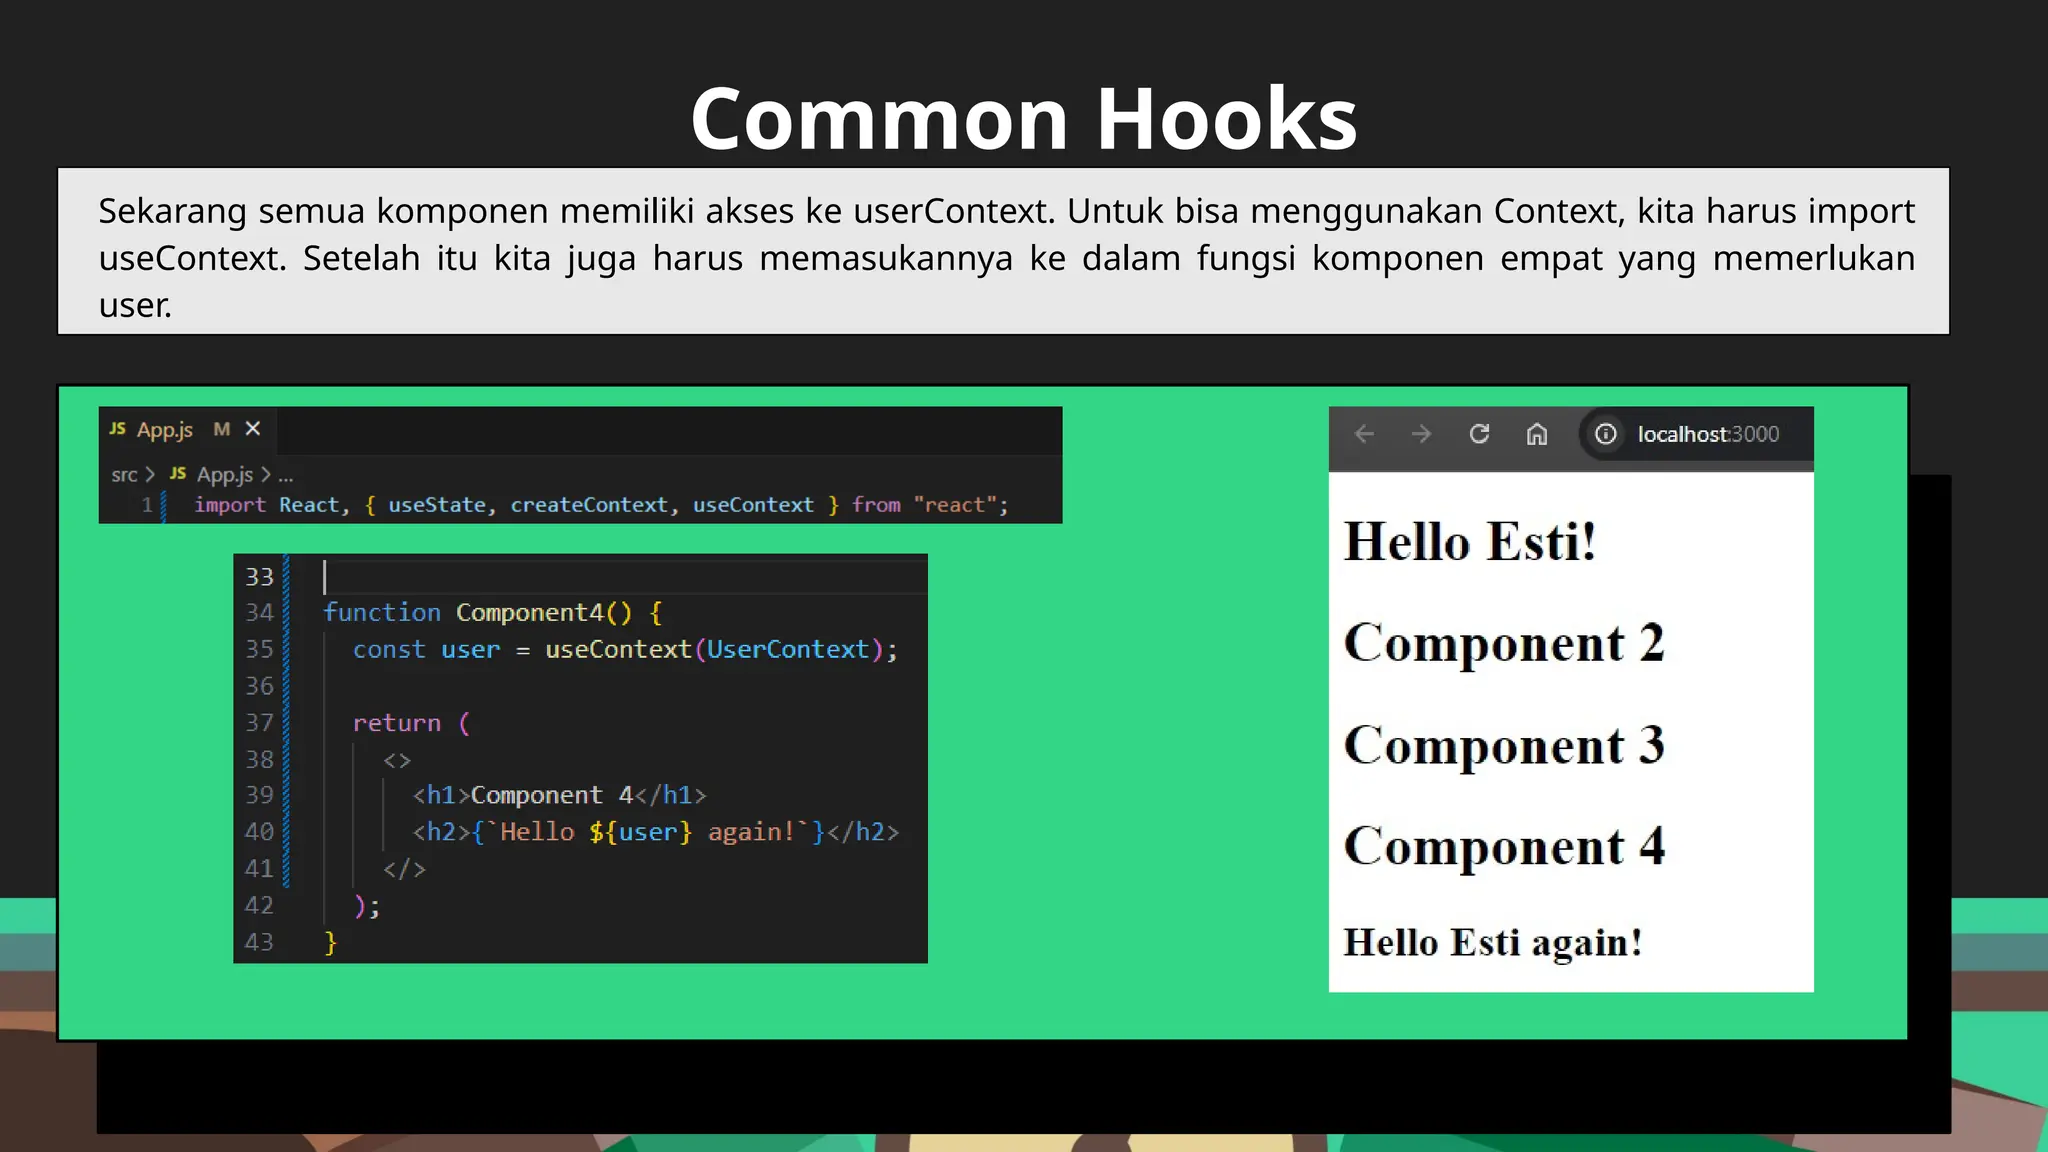Screen dimensions: 2048x1152
Task: Click the Common Hooks slide title
Action: 1023,118
